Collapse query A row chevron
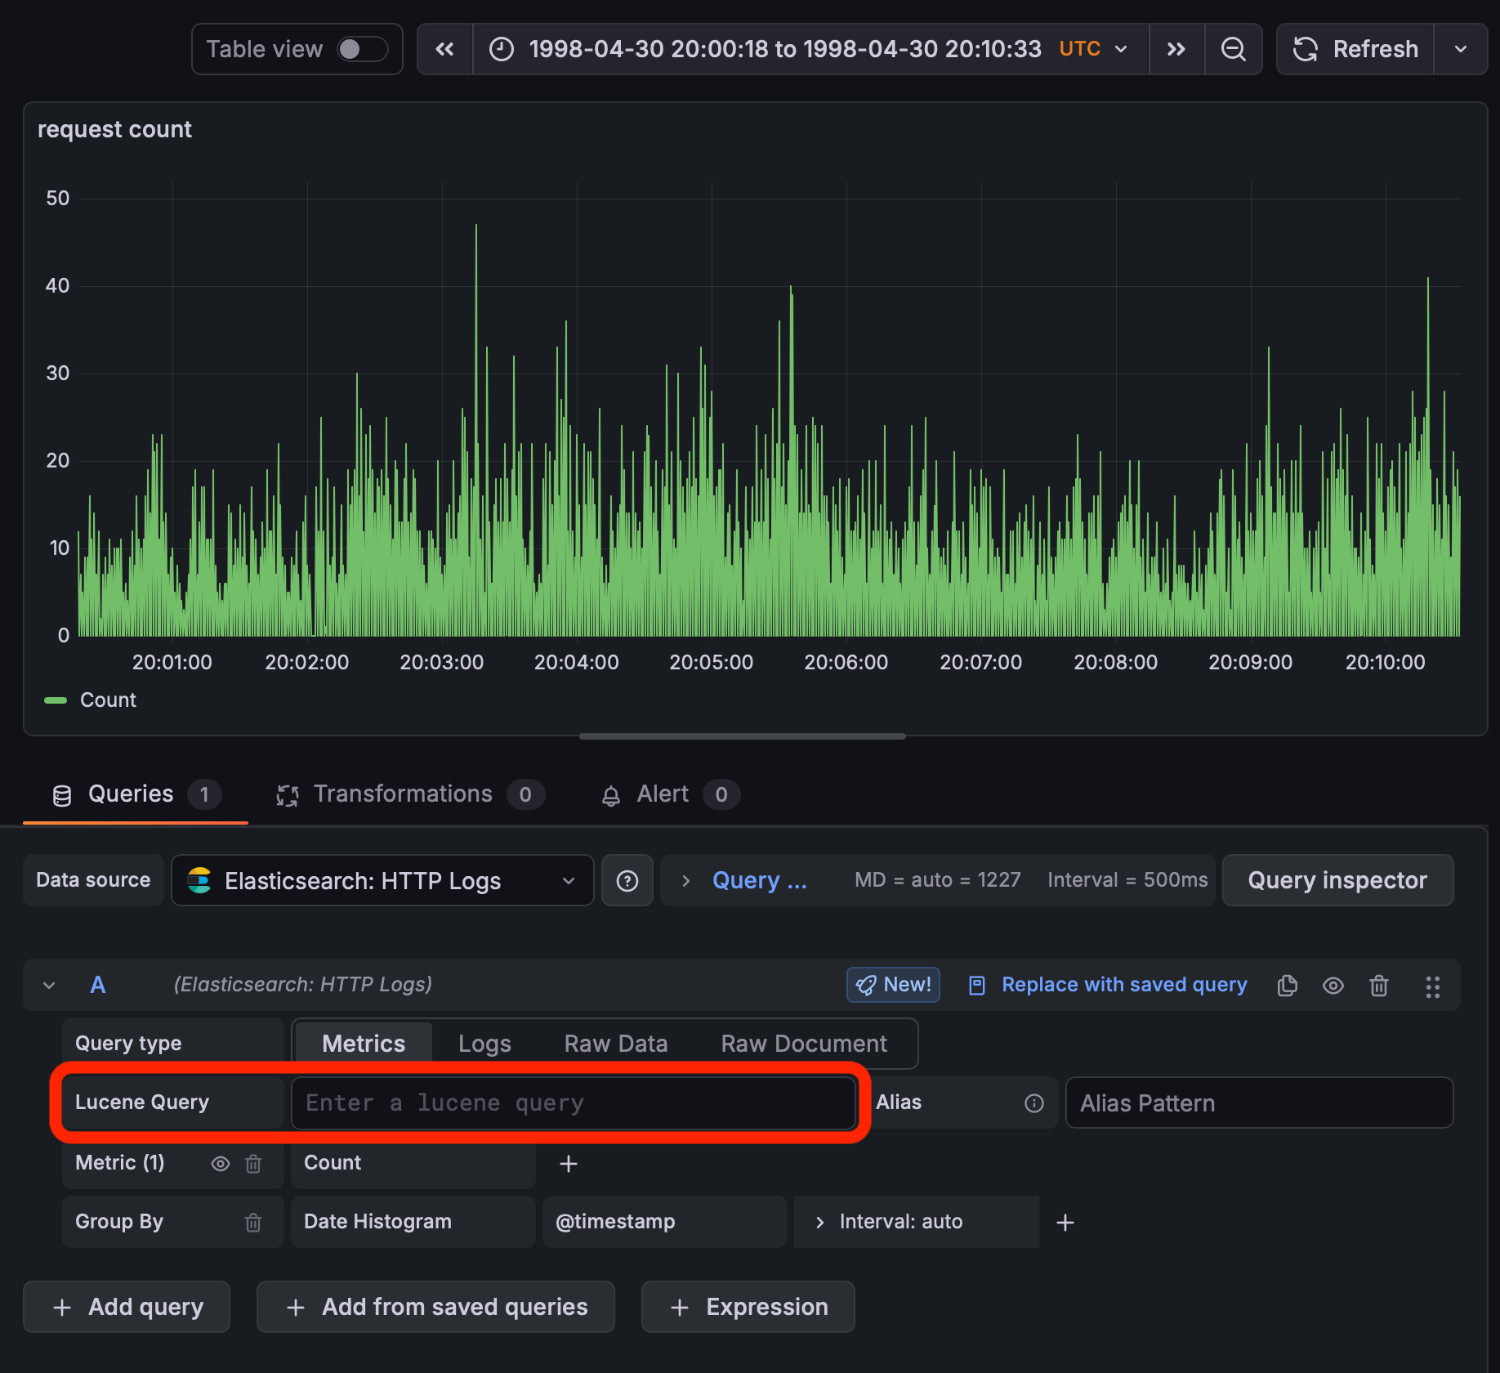1500x1373 pixels. point(49,985)
